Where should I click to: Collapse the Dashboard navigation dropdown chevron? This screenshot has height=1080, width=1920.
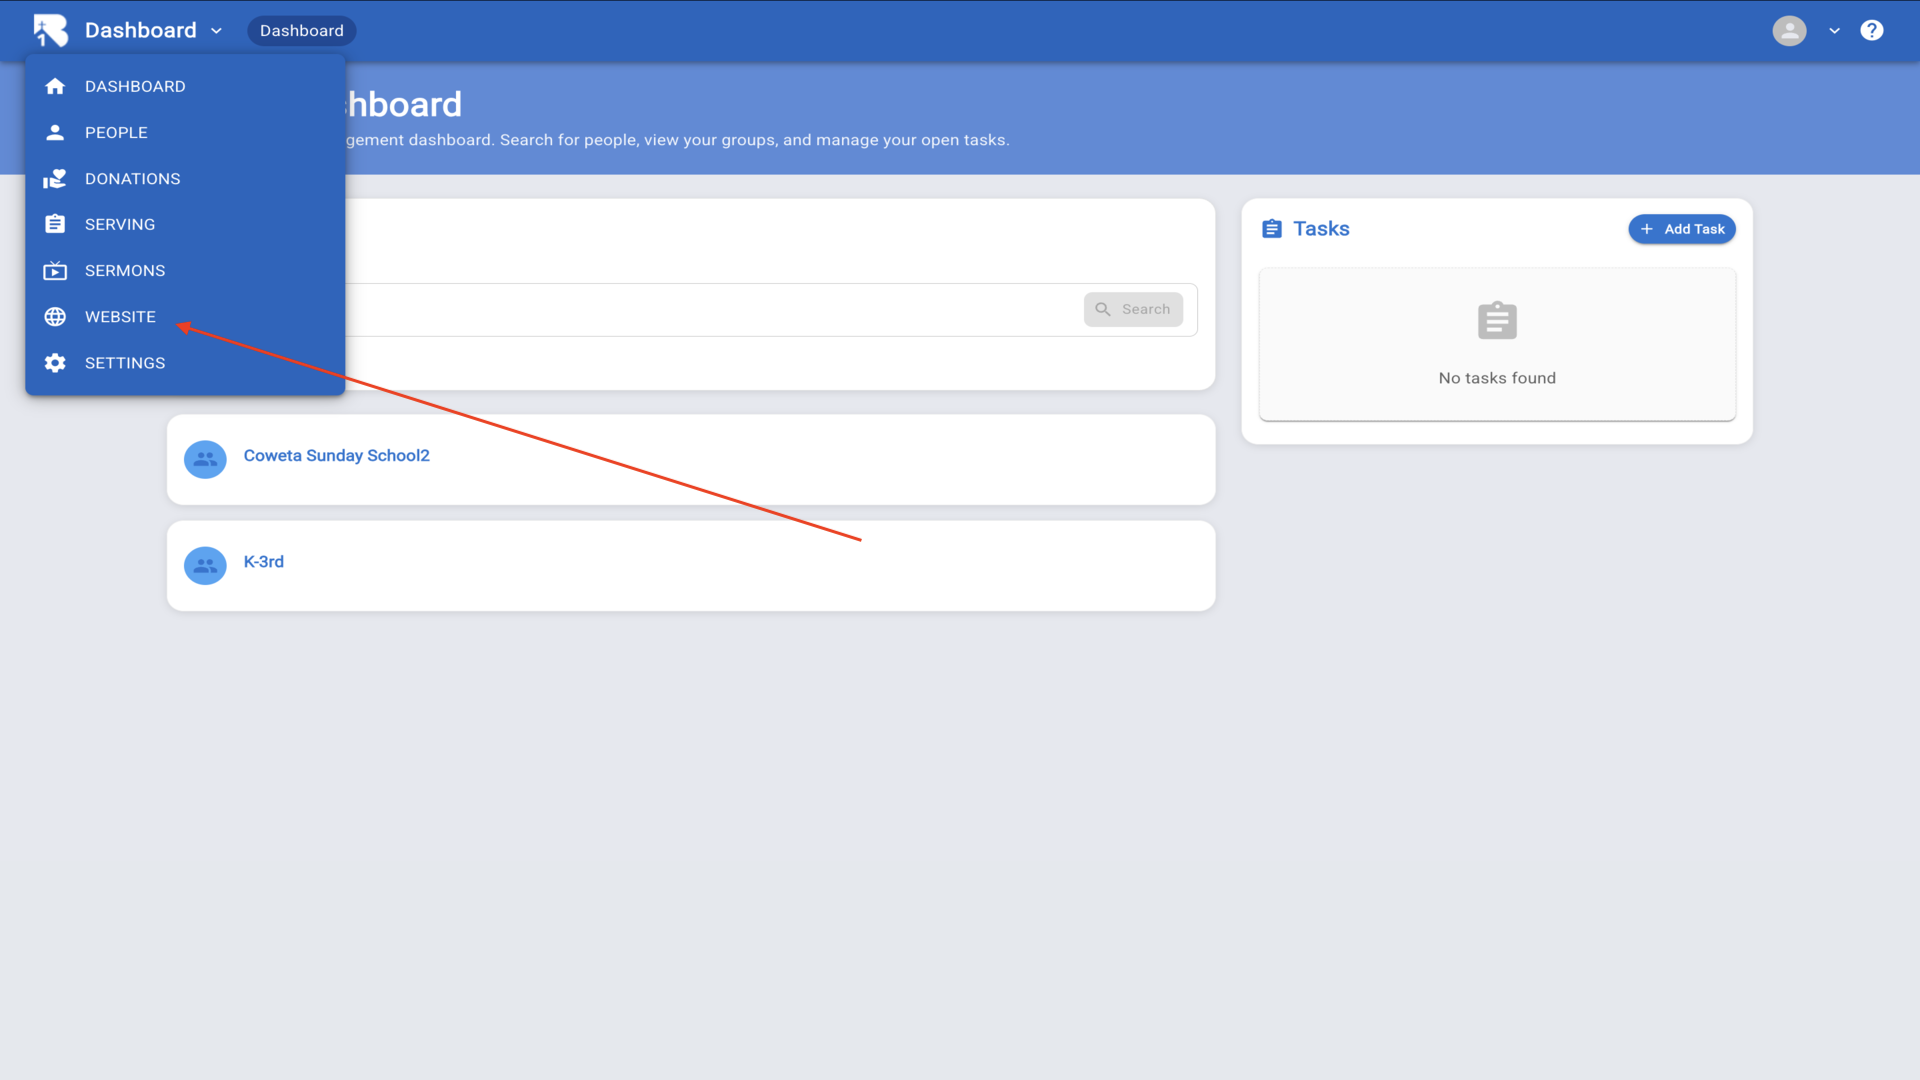coord(217,31)
